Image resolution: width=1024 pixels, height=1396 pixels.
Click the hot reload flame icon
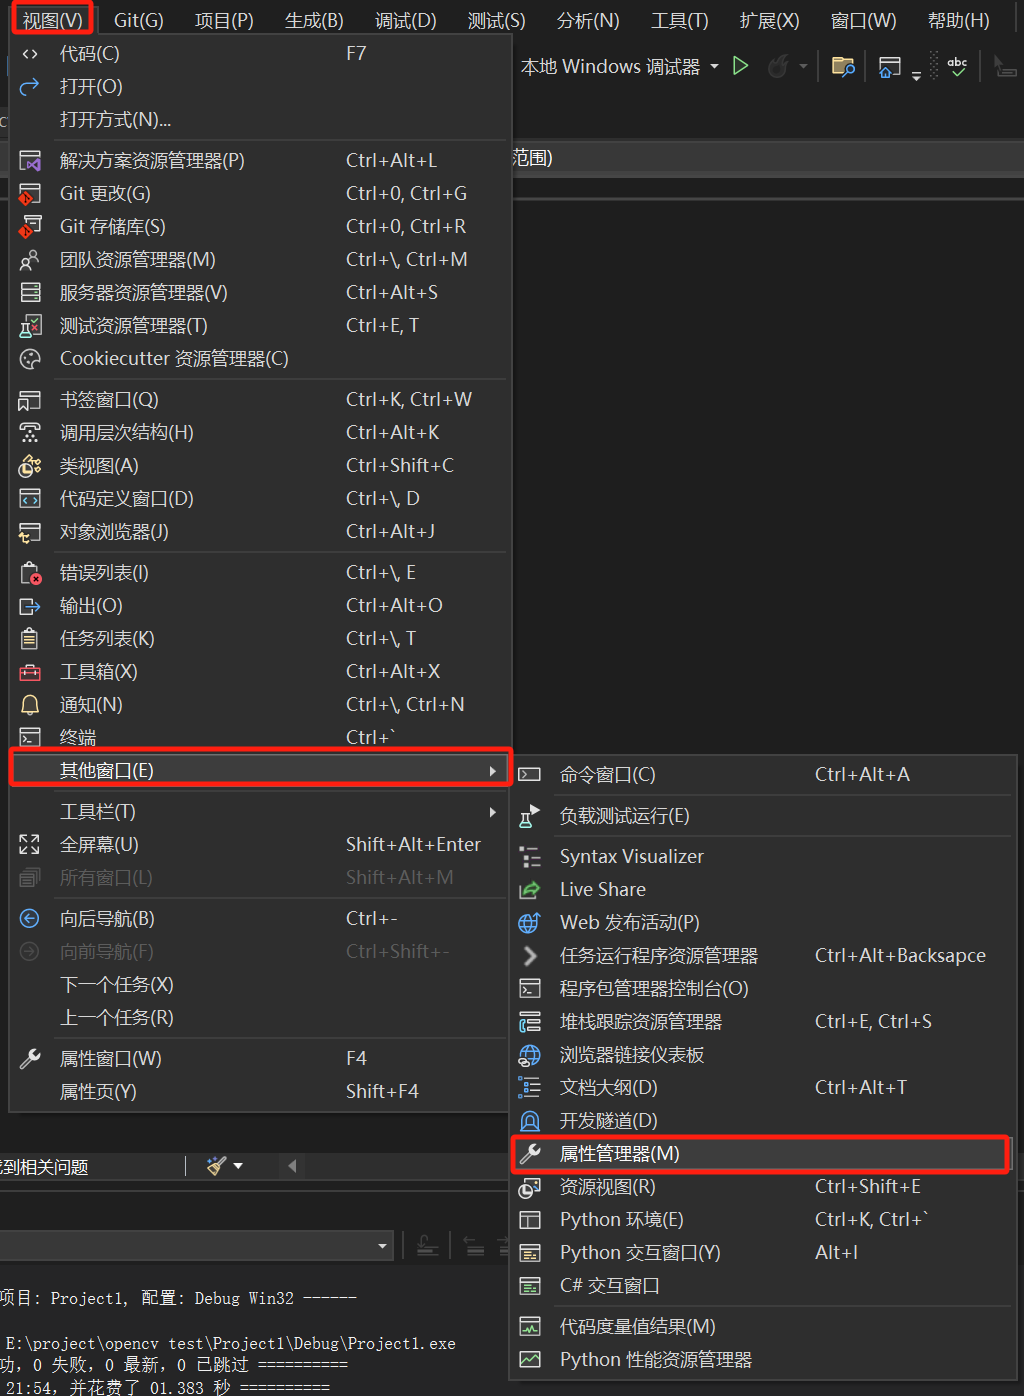click(x=777, y=67)
